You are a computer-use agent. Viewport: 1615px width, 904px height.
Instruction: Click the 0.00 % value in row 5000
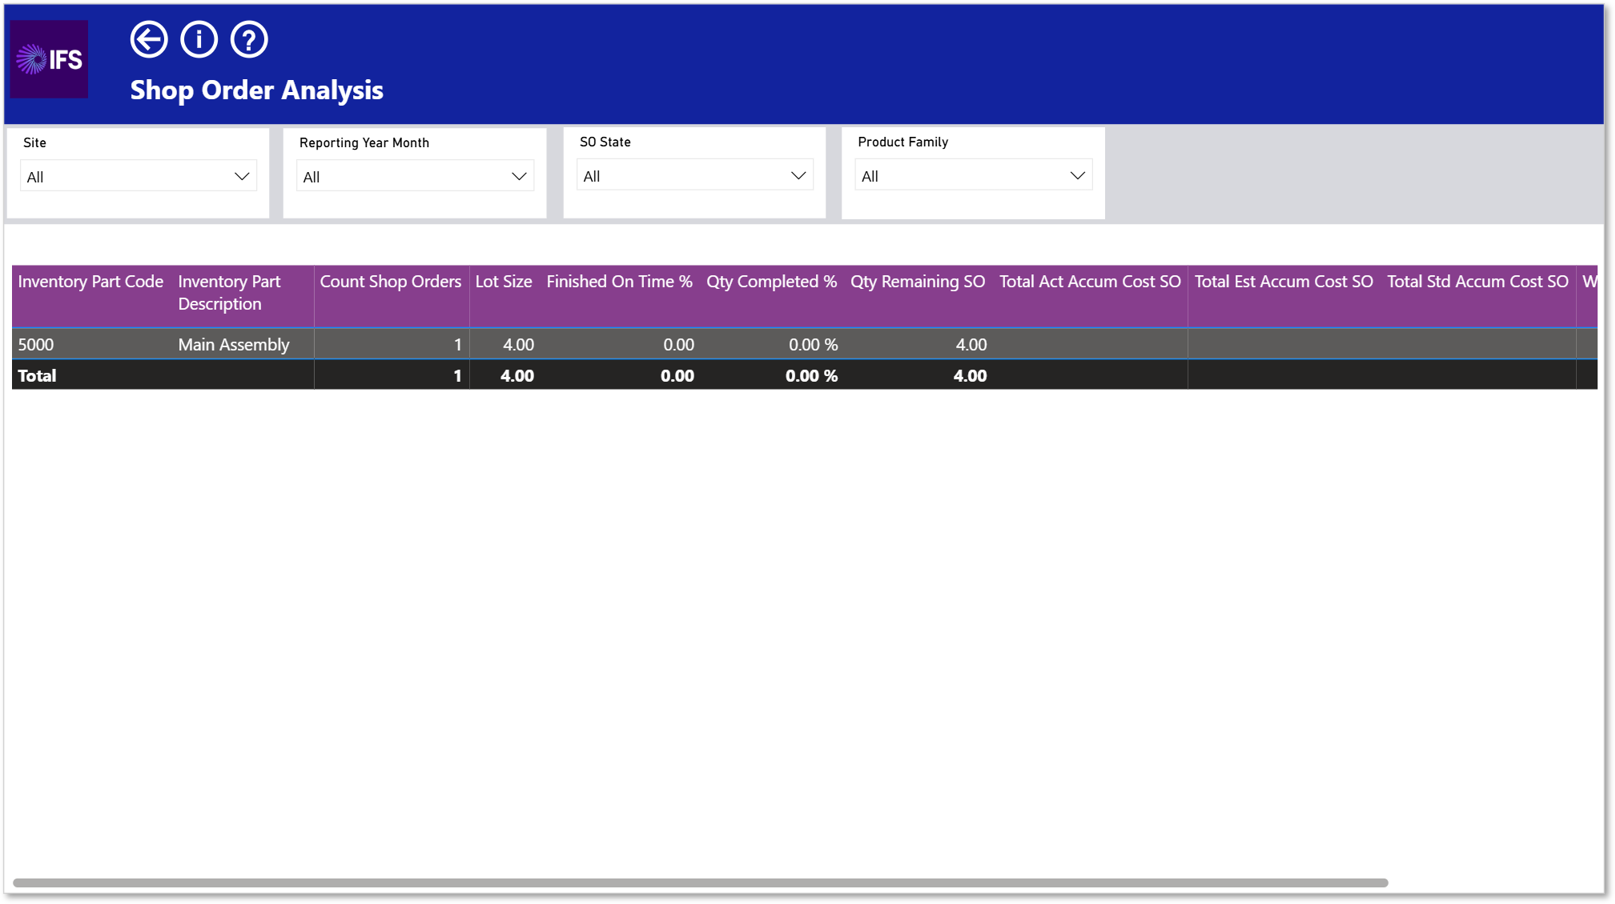click(813, 345)
